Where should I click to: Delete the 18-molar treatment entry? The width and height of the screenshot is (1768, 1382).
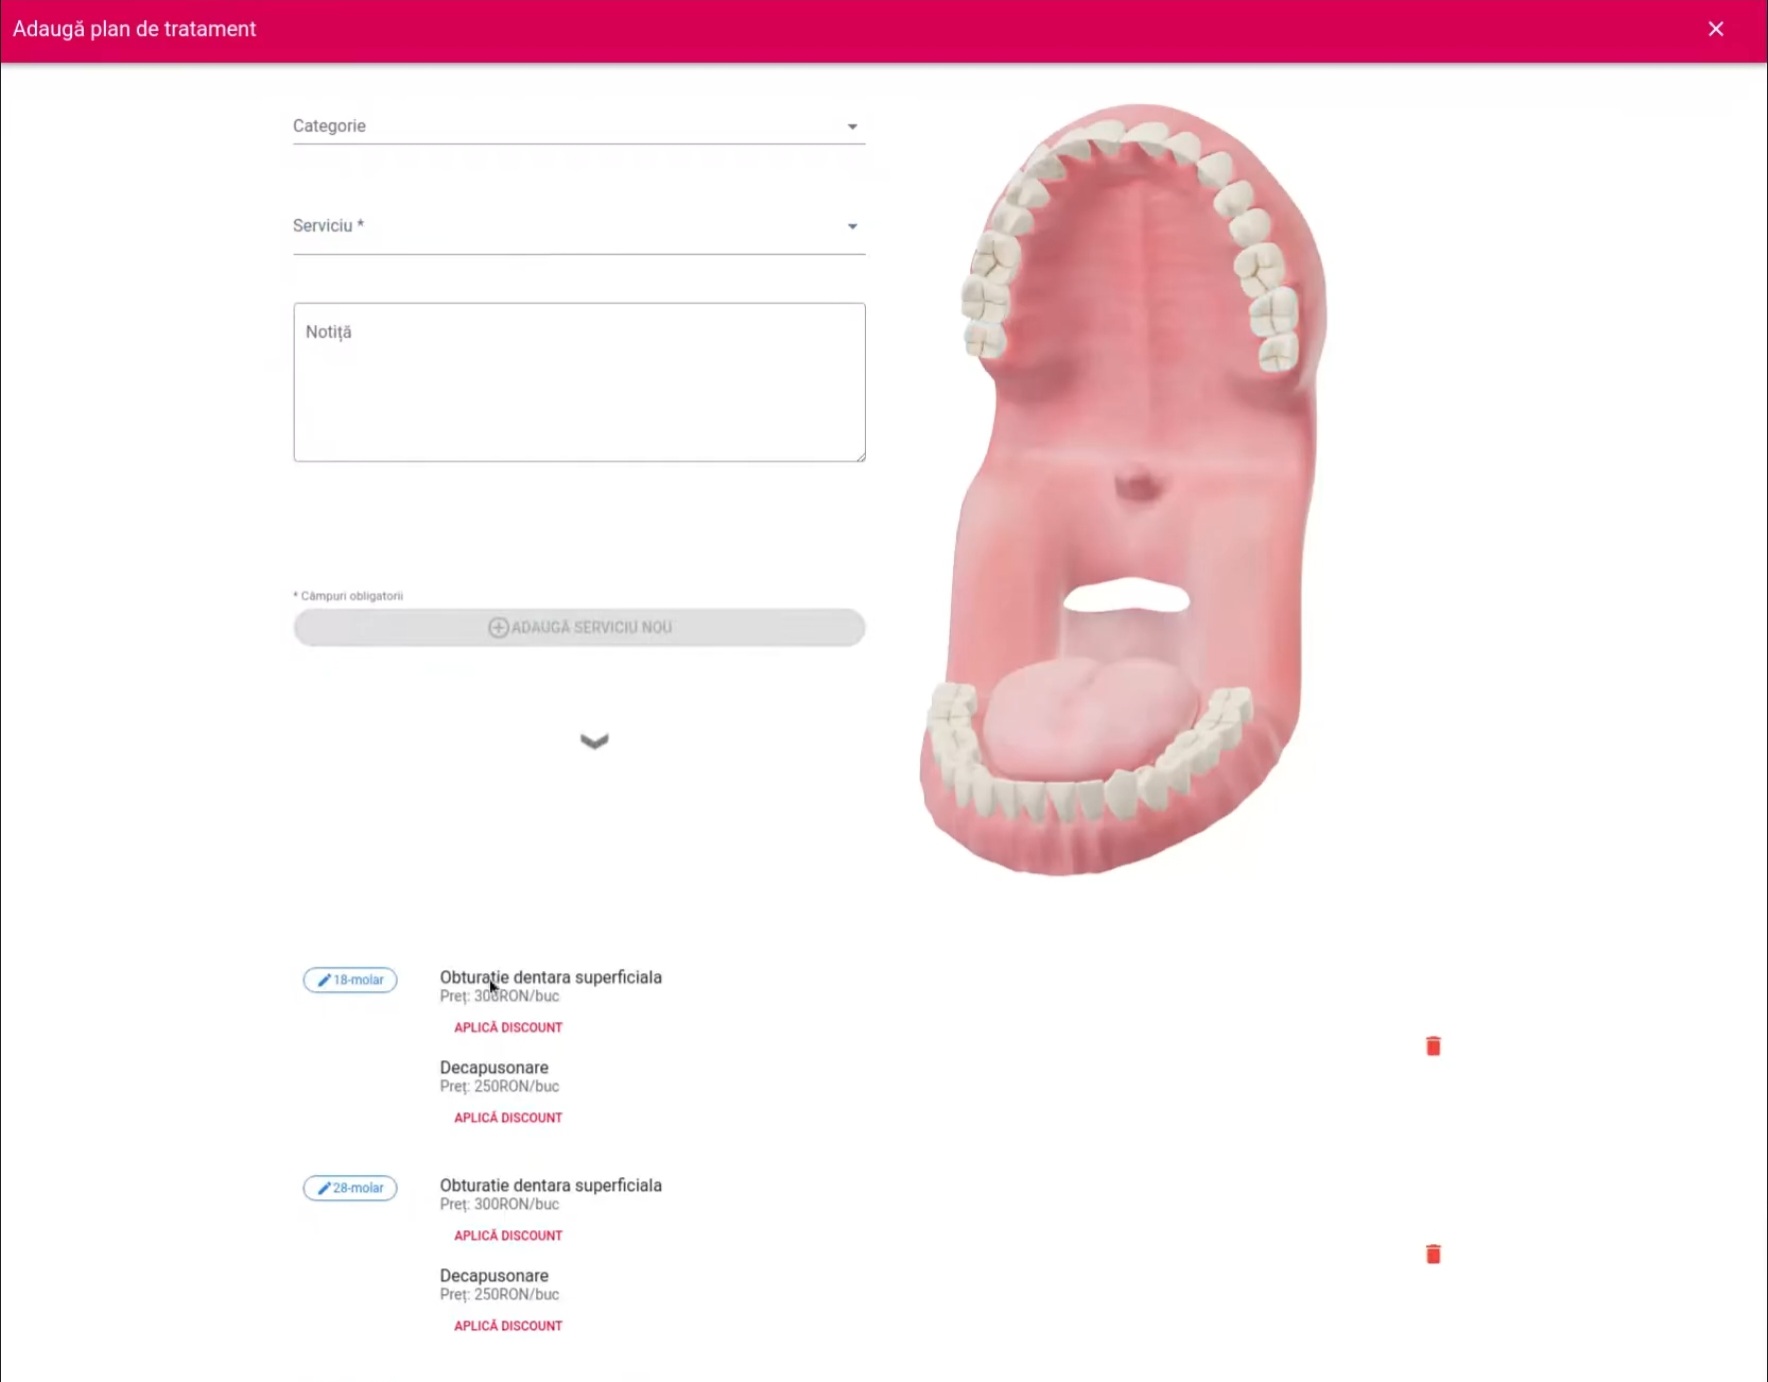pyautogui.click(x=1432, y=1046)
